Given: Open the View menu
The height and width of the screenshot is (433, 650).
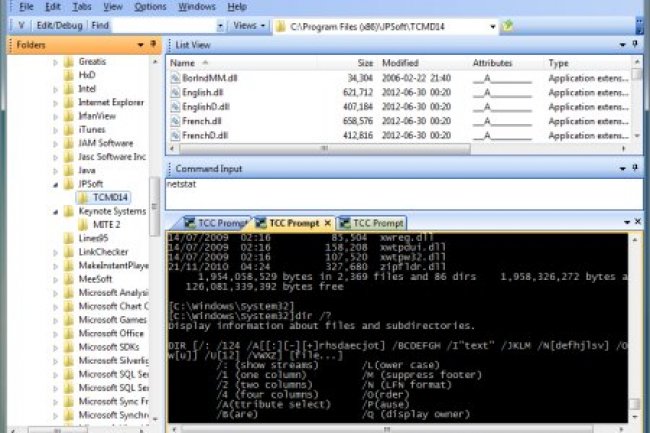Looking at the screenshot, I should [x=112, y=7].
